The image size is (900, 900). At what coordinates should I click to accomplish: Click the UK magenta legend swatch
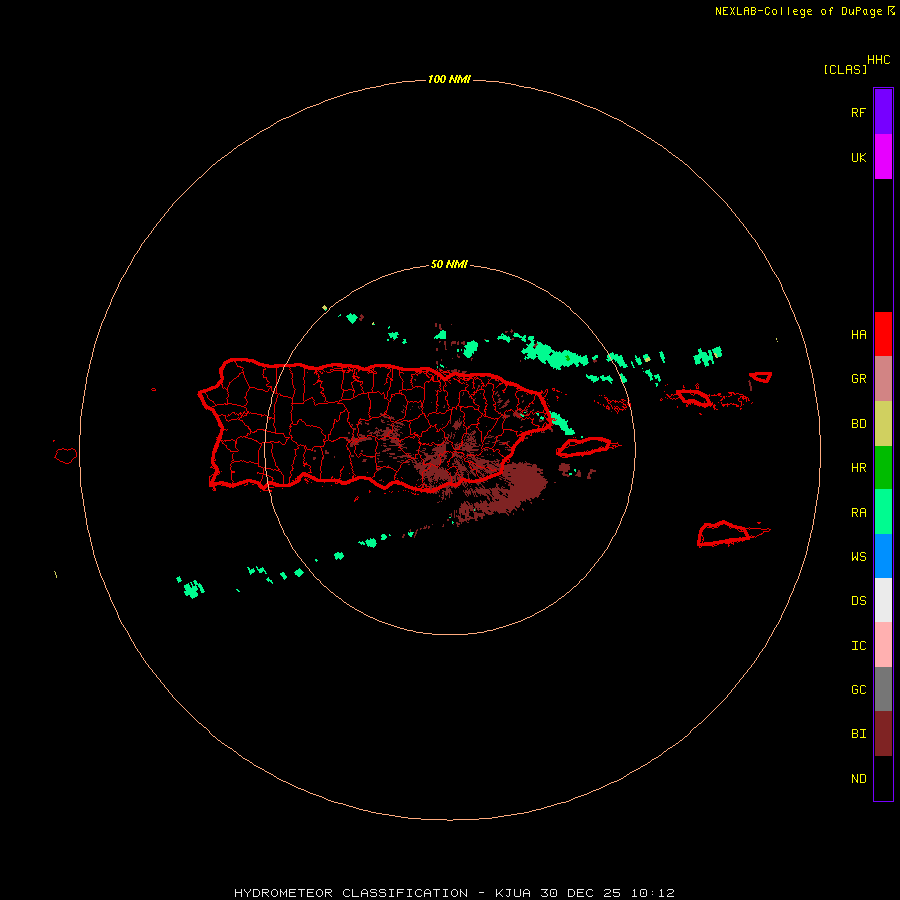tap(883, 157)
